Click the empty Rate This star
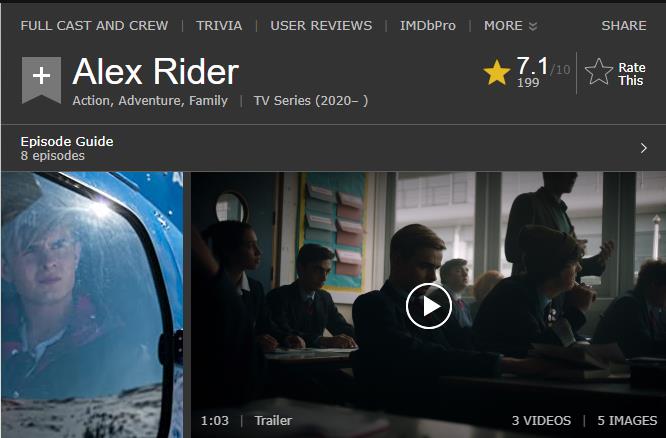Screen dimensions: 666x438 598,72
